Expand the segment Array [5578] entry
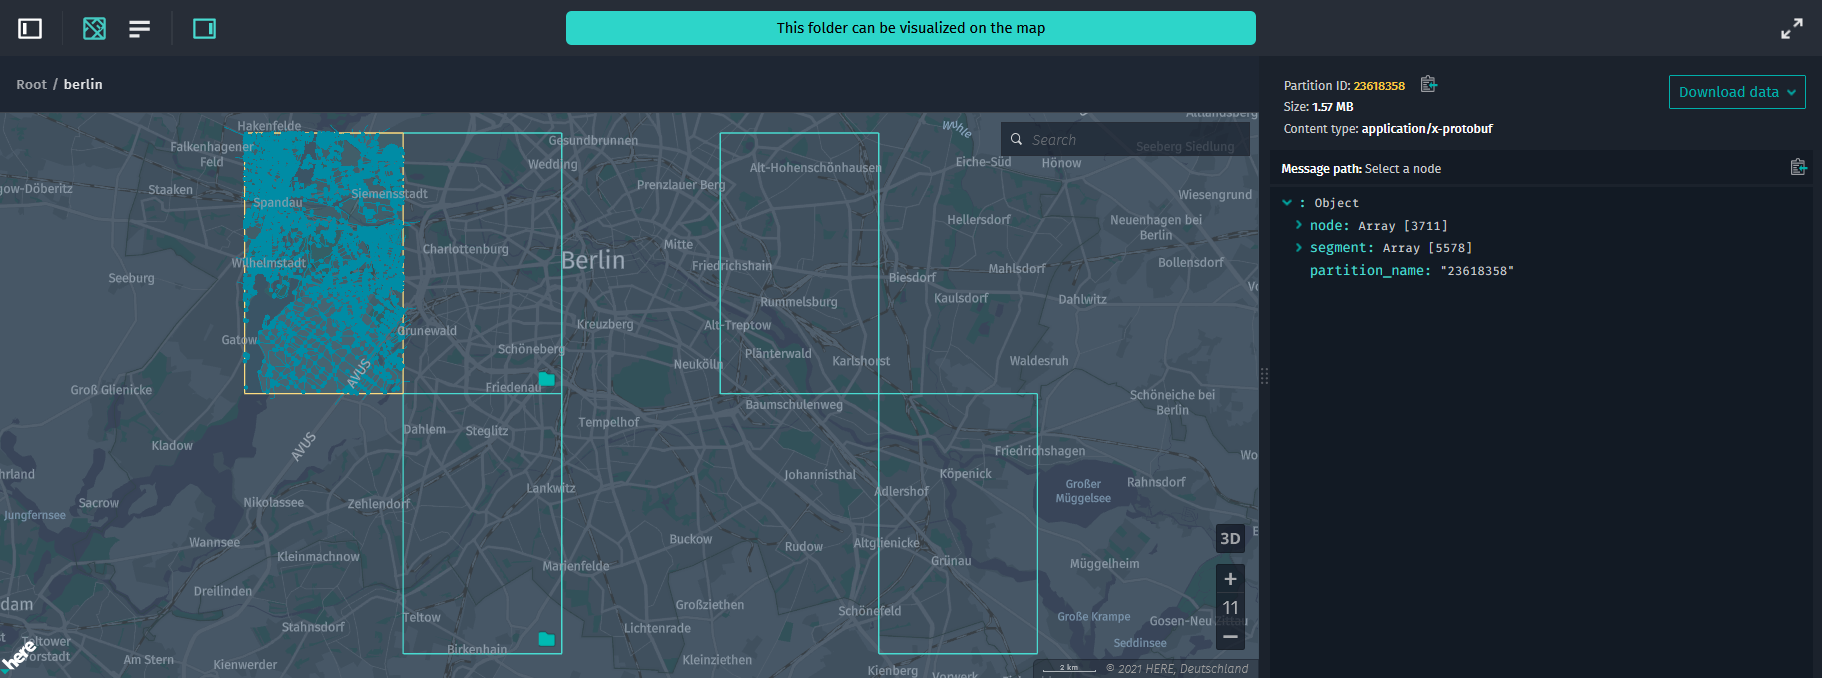 (1299, 247)
